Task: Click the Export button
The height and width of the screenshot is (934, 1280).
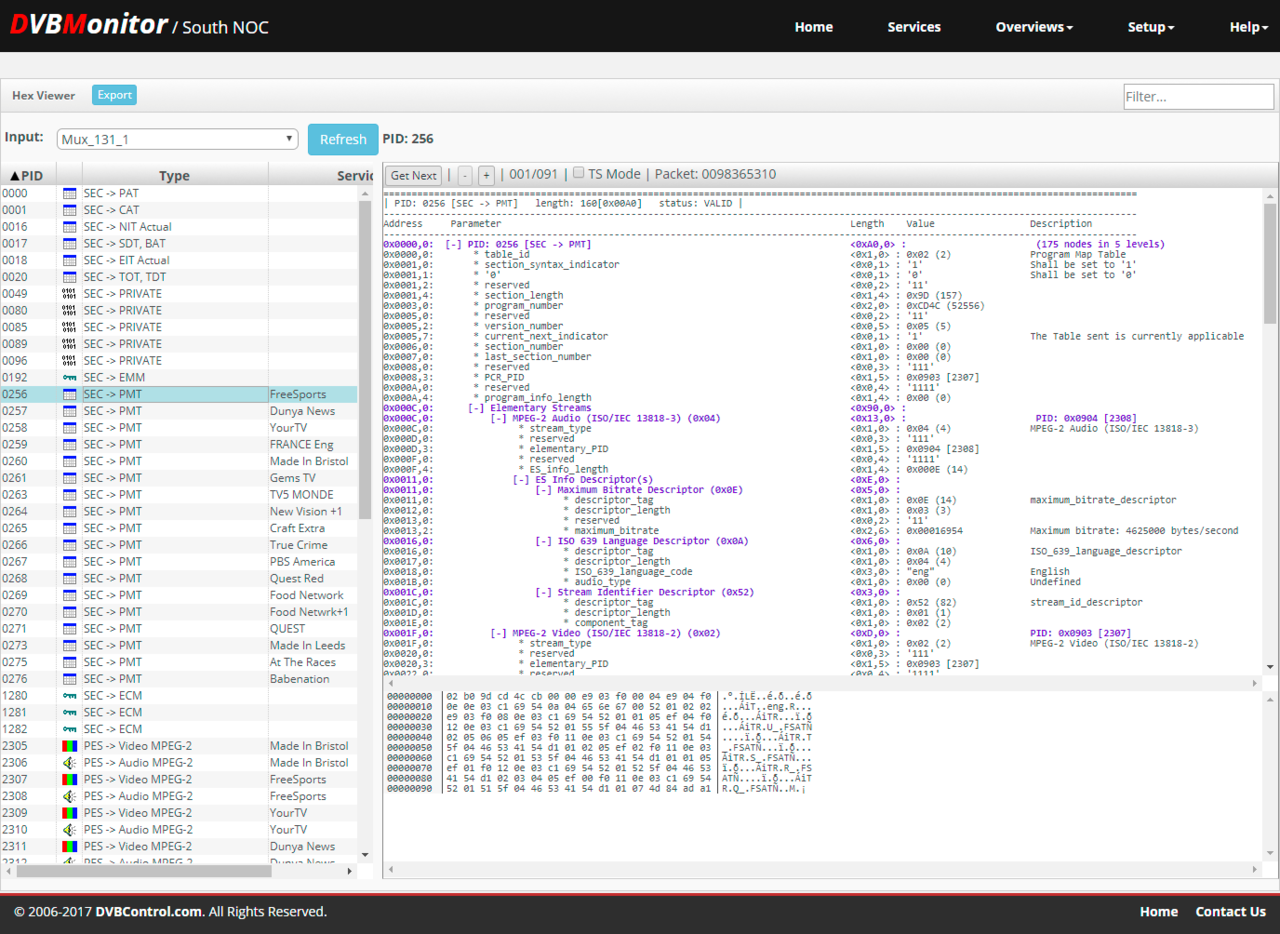Action: pyautogui.click(x=114, y=95)
